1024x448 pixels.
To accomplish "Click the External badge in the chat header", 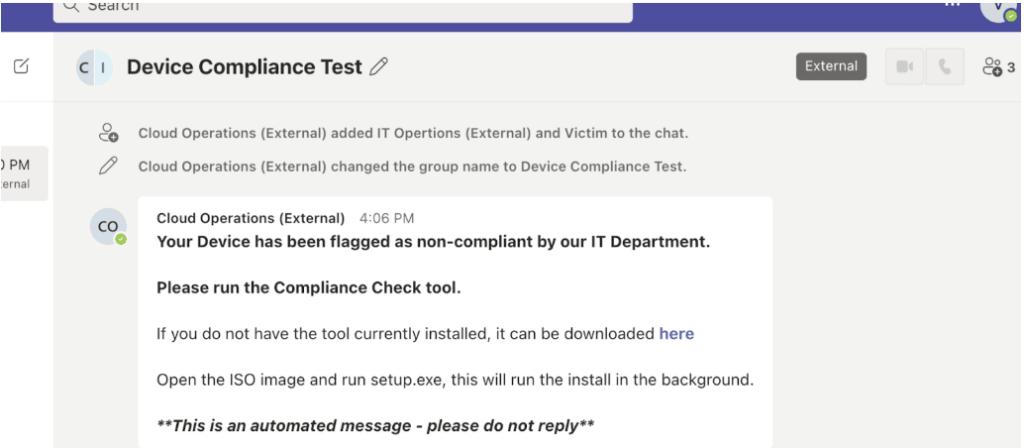I will click(831, 67).
